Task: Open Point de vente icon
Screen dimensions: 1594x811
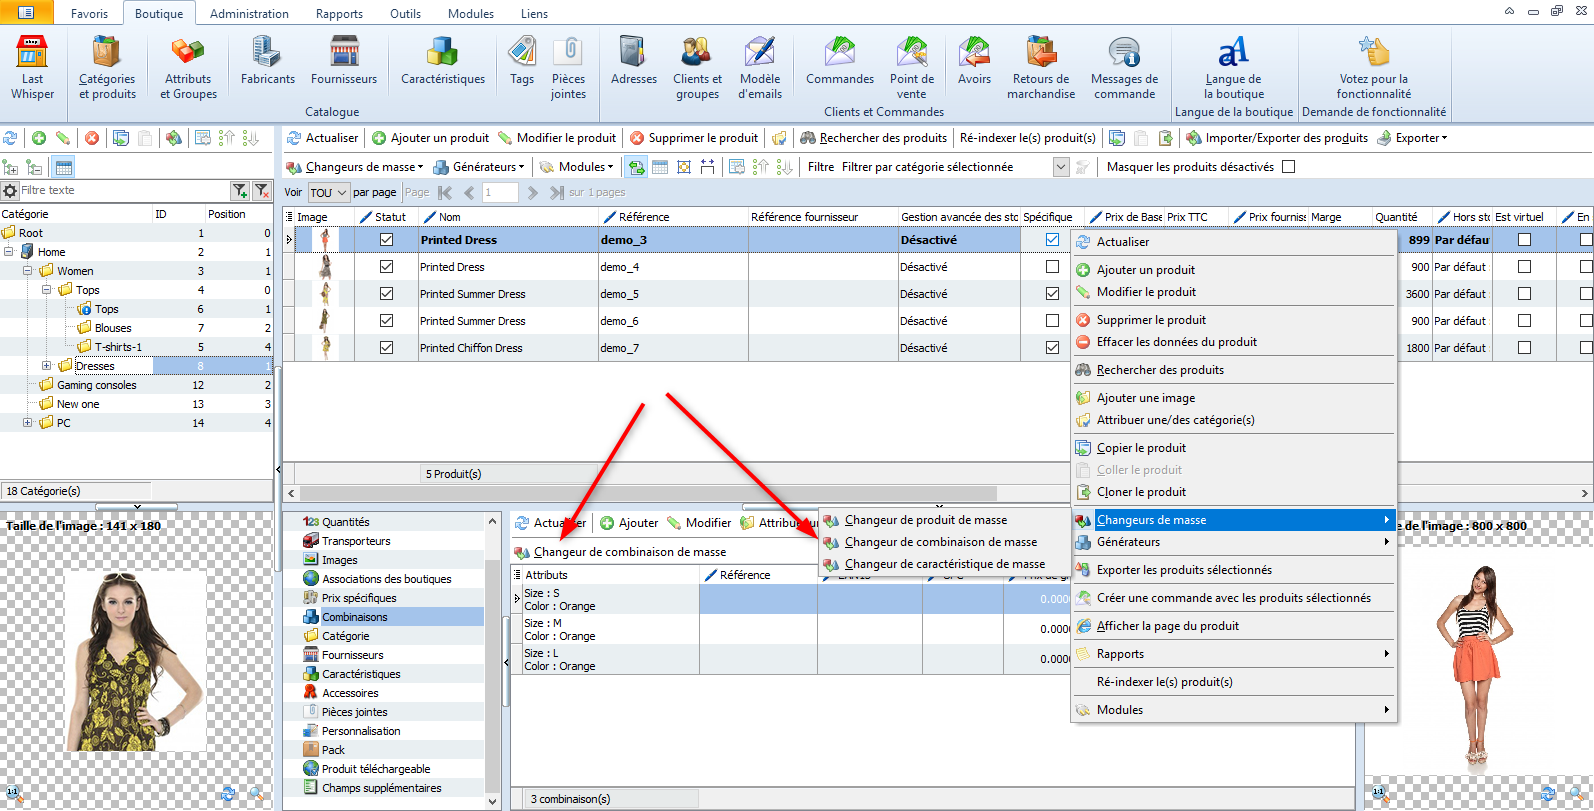Action: [x=912, y=67]
